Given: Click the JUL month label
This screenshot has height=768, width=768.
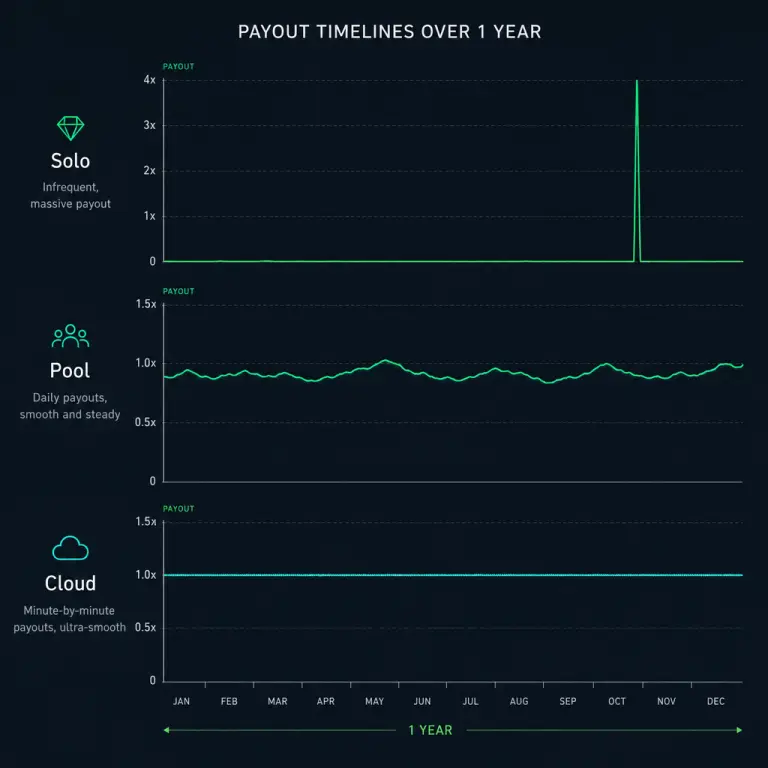Looking at the screenshot, I should (x=471, y=701).
